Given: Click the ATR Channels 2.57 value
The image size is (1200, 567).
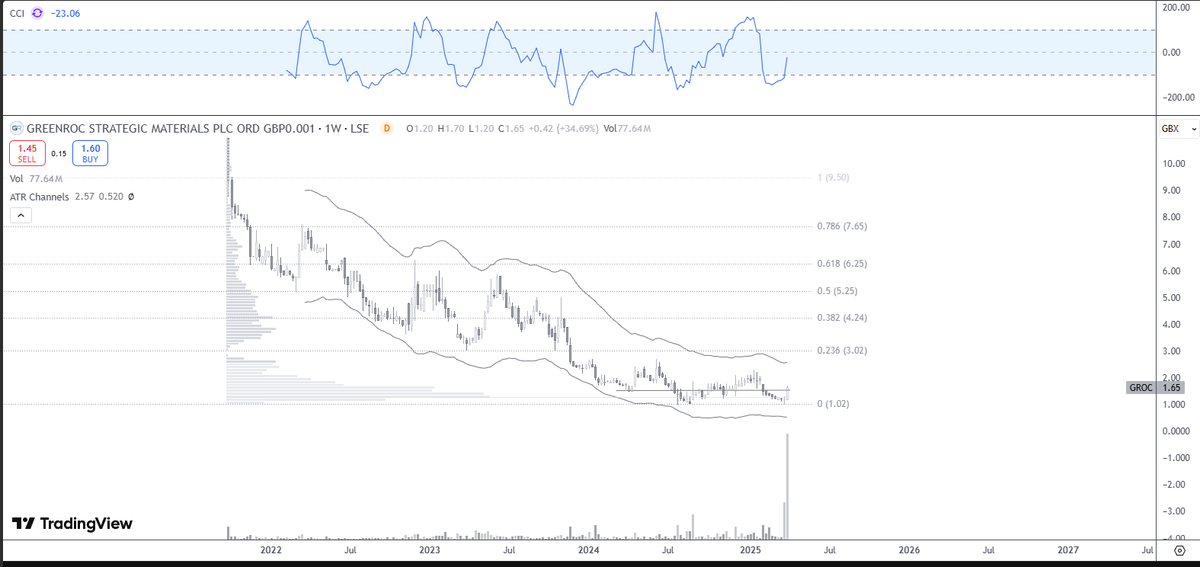Looking at the screenshot, I should pyautogui.click(x=84, y=197).
